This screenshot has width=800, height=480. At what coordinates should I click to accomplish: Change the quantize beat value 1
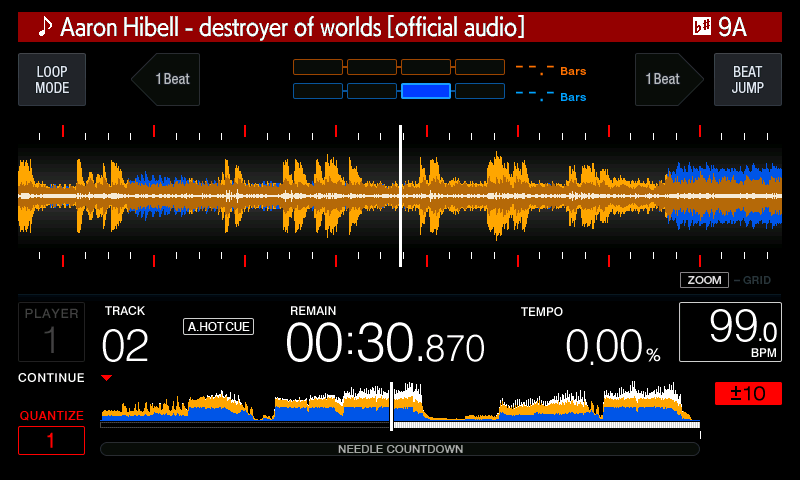click(52, 440)
